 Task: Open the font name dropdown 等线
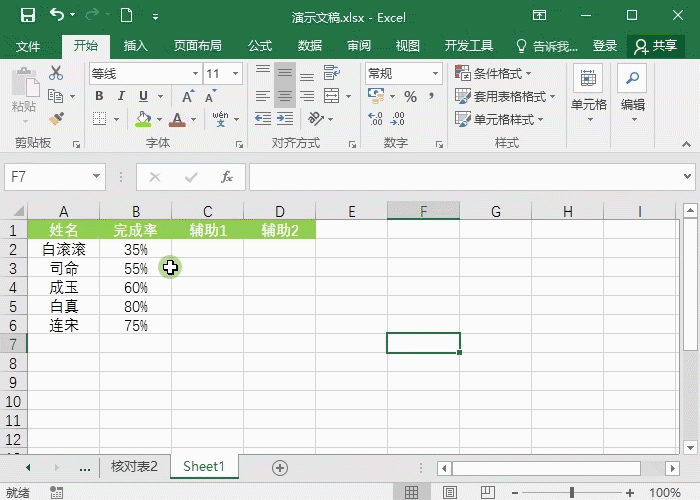195,73
